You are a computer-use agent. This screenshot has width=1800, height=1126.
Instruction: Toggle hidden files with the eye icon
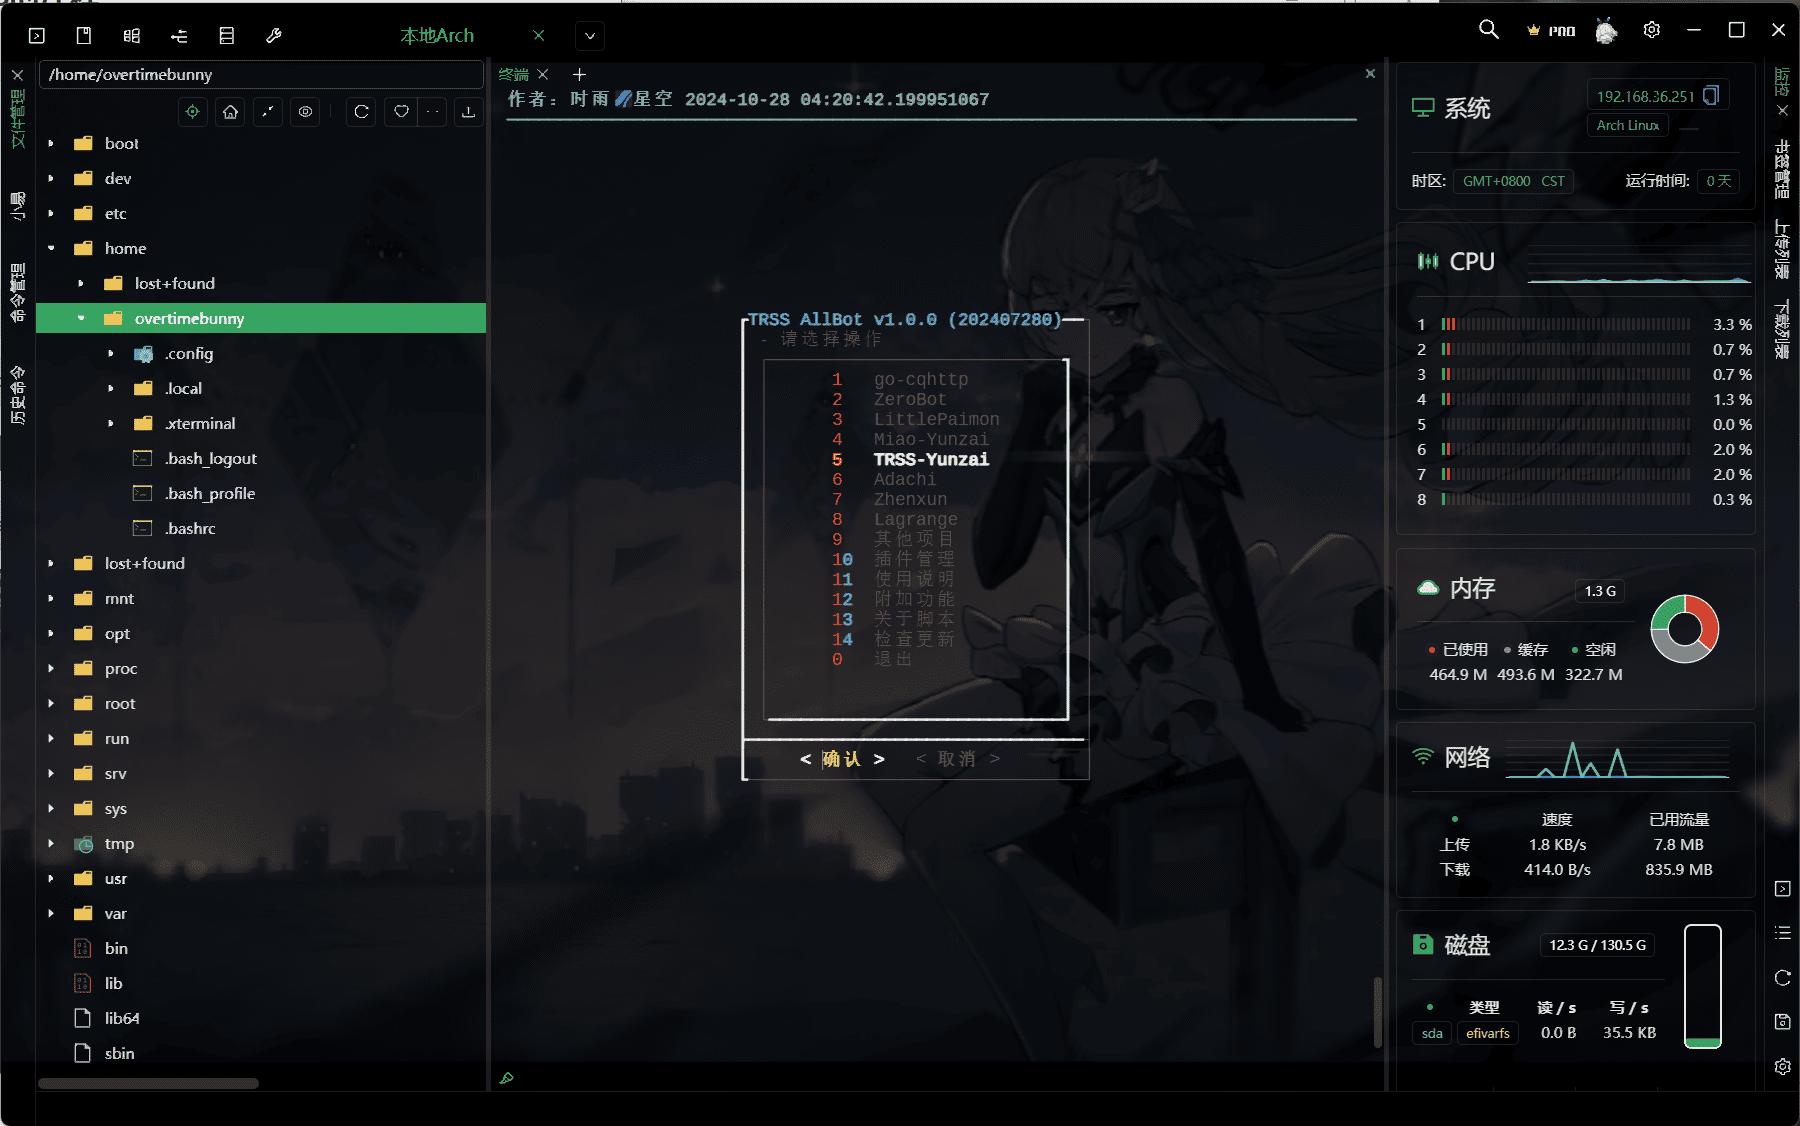pyautogui.click(x=305, y=112)
